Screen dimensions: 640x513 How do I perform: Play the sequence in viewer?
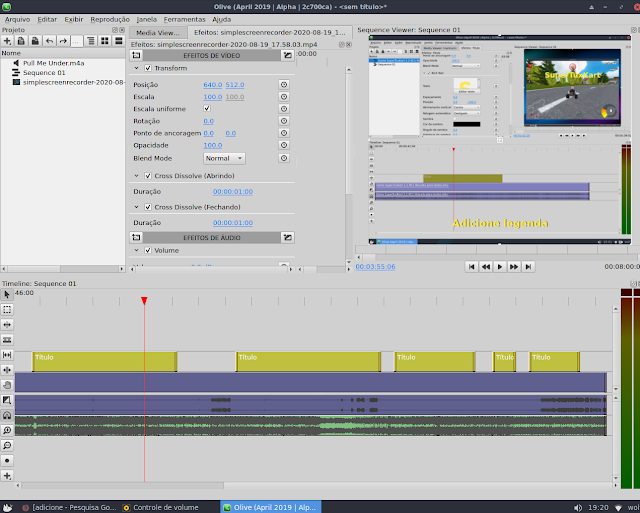pyautogui.click(x=500, y=266)
